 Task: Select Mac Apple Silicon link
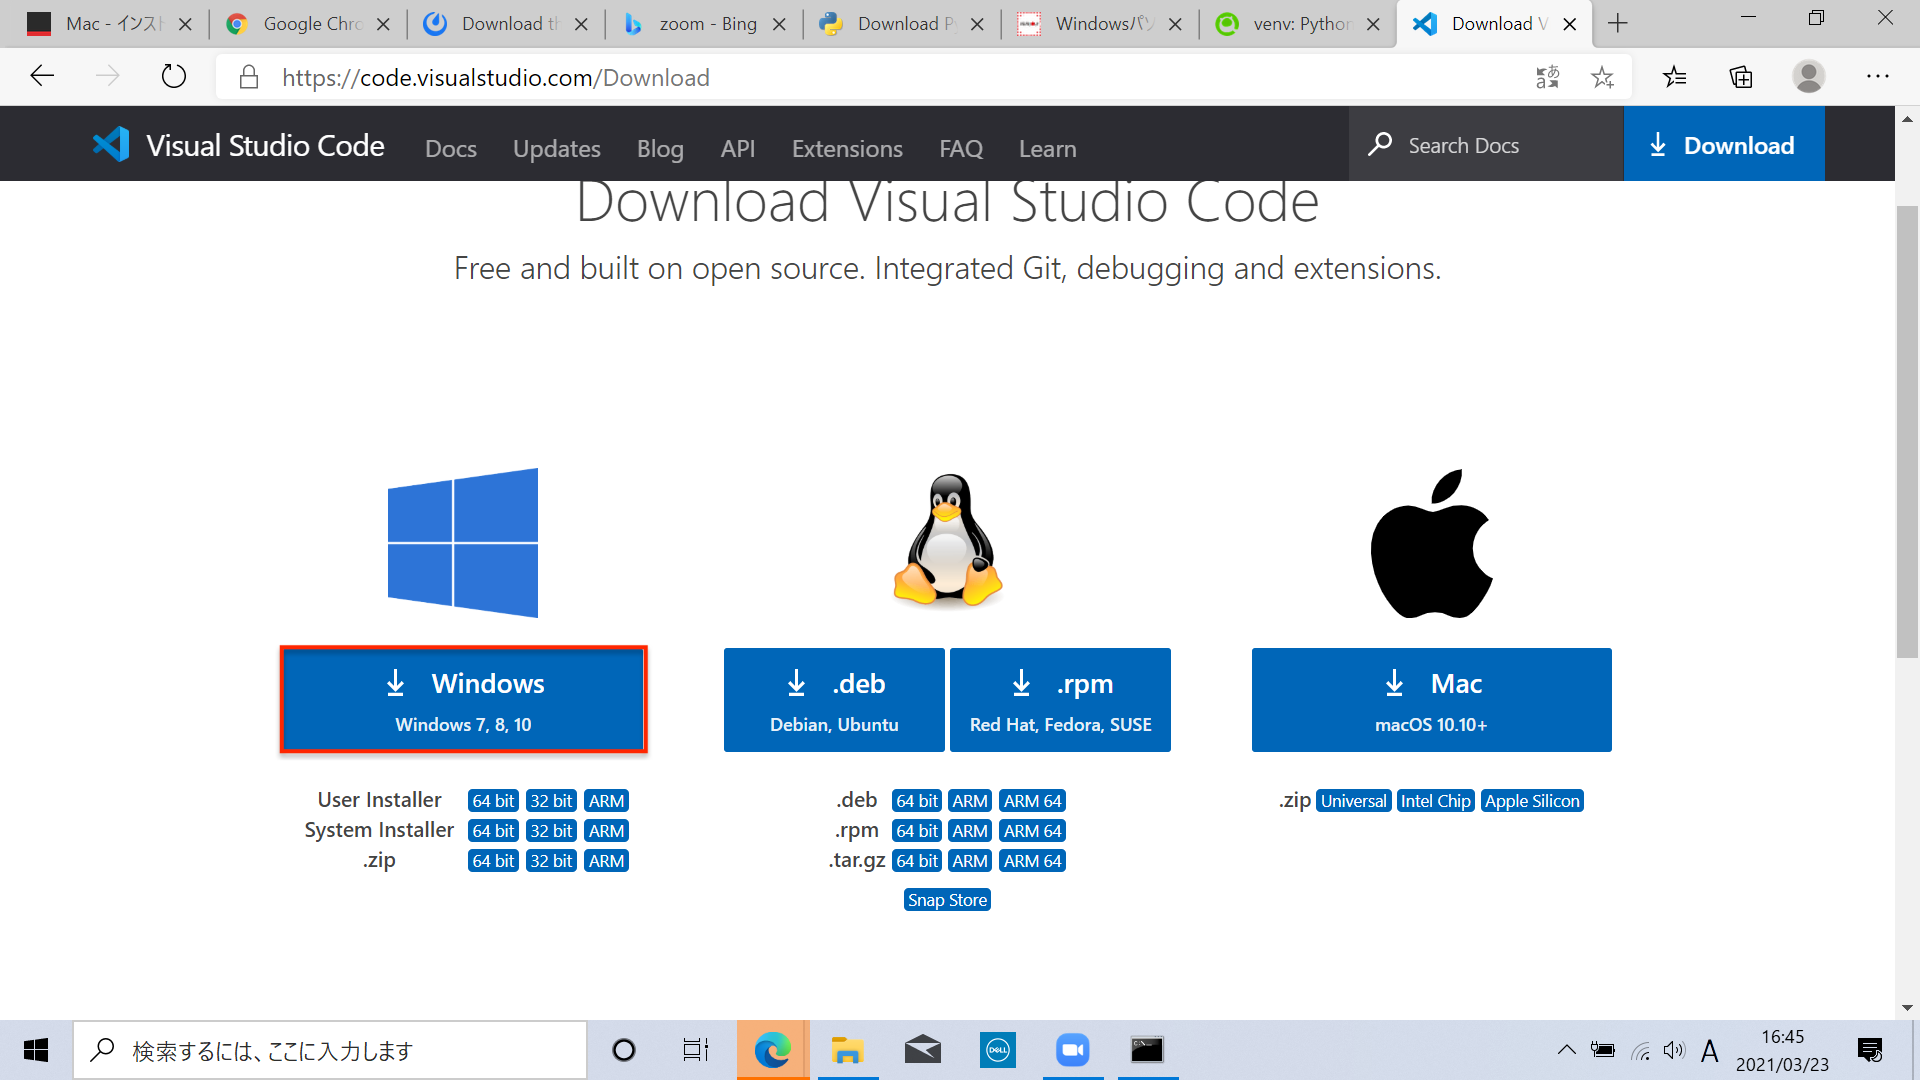click(1532, 801)
